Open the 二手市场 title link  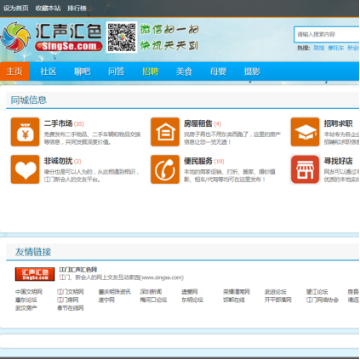[x=58, y=124]
